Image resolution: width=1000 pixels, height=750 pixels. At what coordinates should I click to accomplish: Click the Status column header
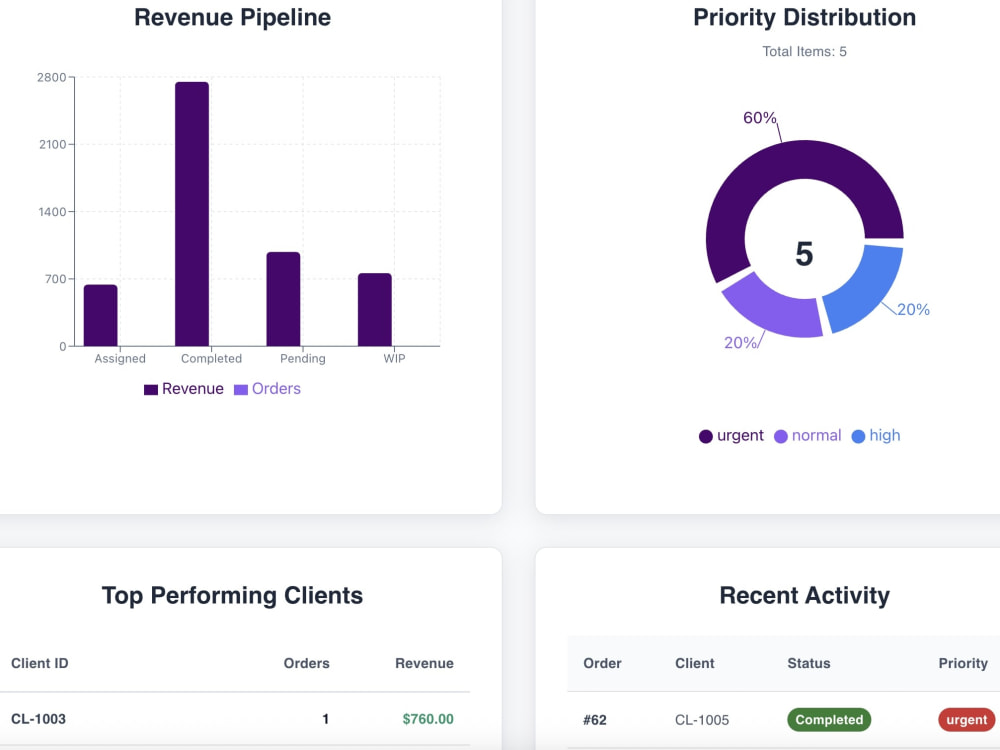click(809, 663)
